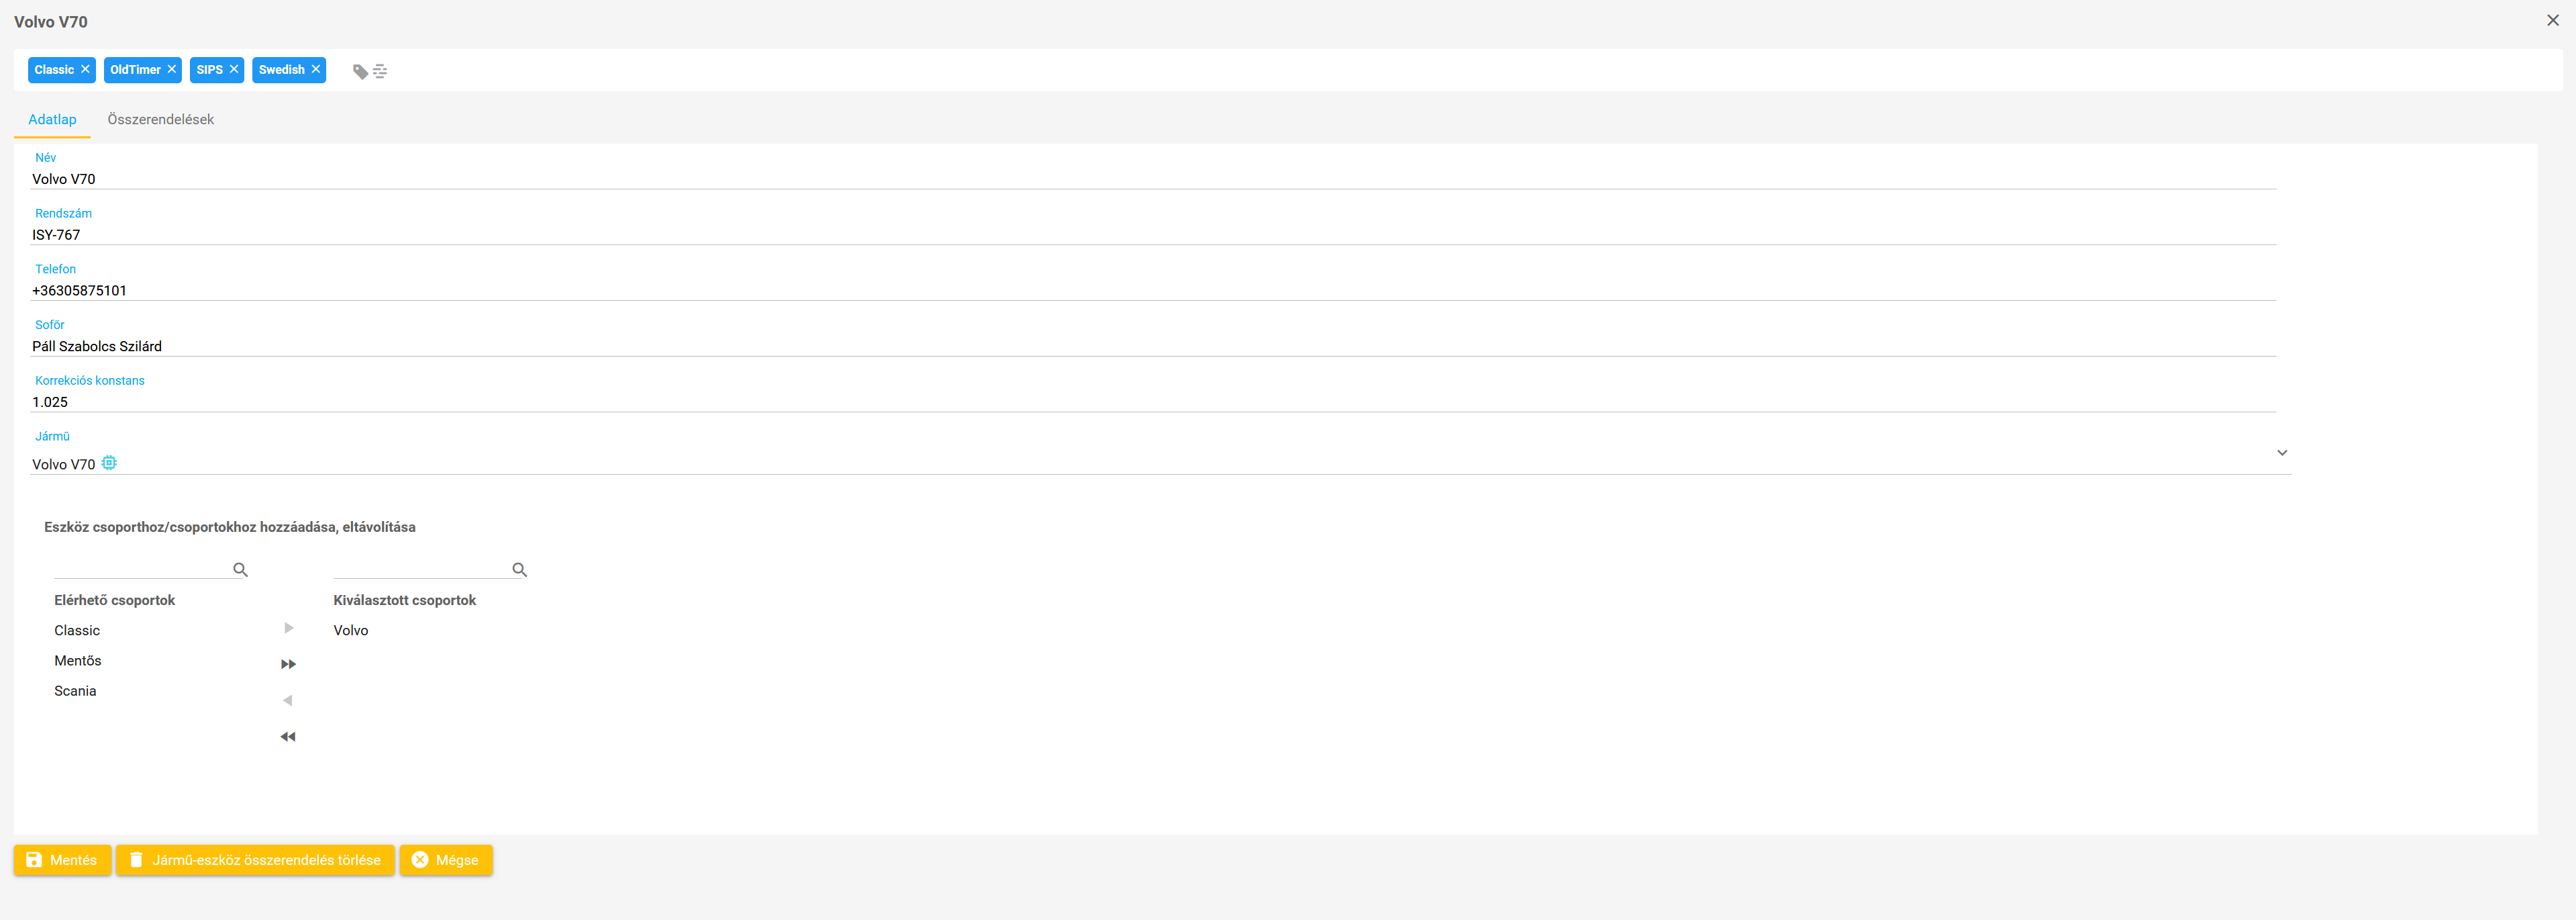Expand the Jármű dropdown
The height and width of the screenshot is (920, 2576).
[x=2282, y=453]
